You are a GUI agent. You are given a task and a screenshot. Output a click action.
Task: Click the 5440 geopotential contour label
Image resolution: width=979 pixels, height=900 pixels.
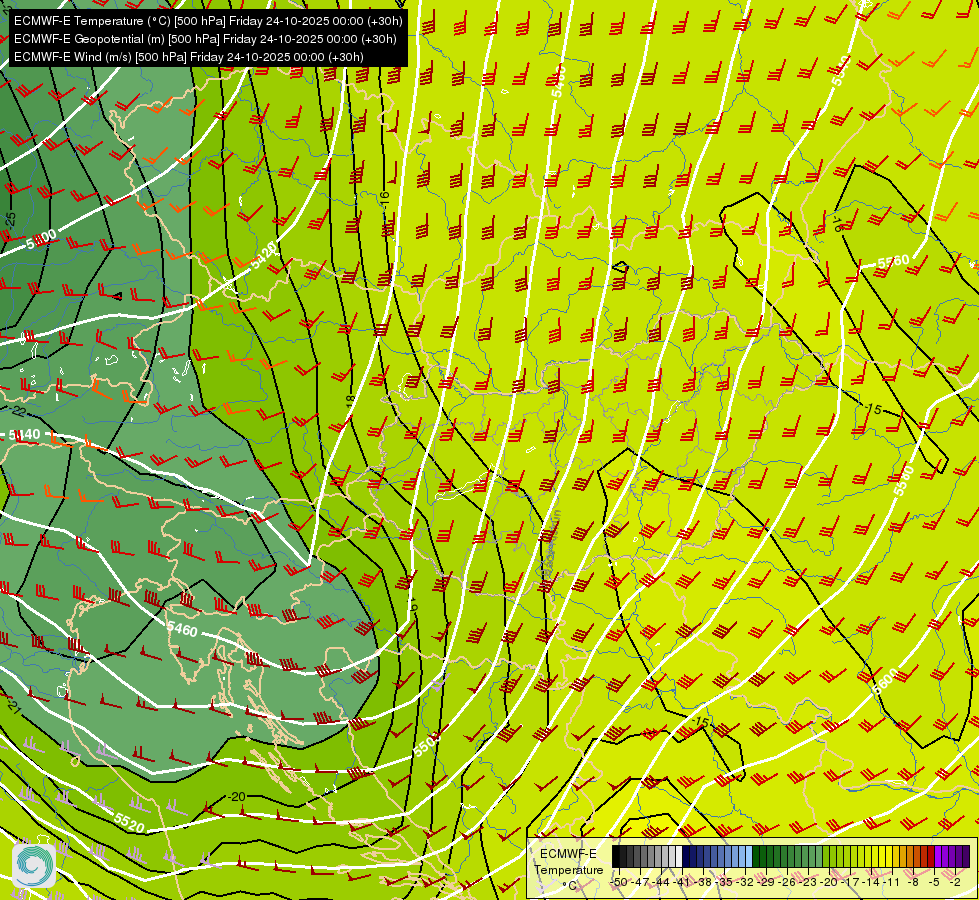(x=25, y=434)
